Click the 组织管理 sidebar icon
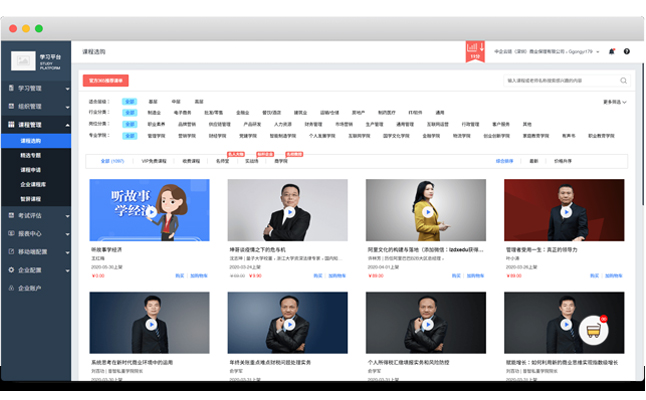The image size is (646, 400). point(11,106)
